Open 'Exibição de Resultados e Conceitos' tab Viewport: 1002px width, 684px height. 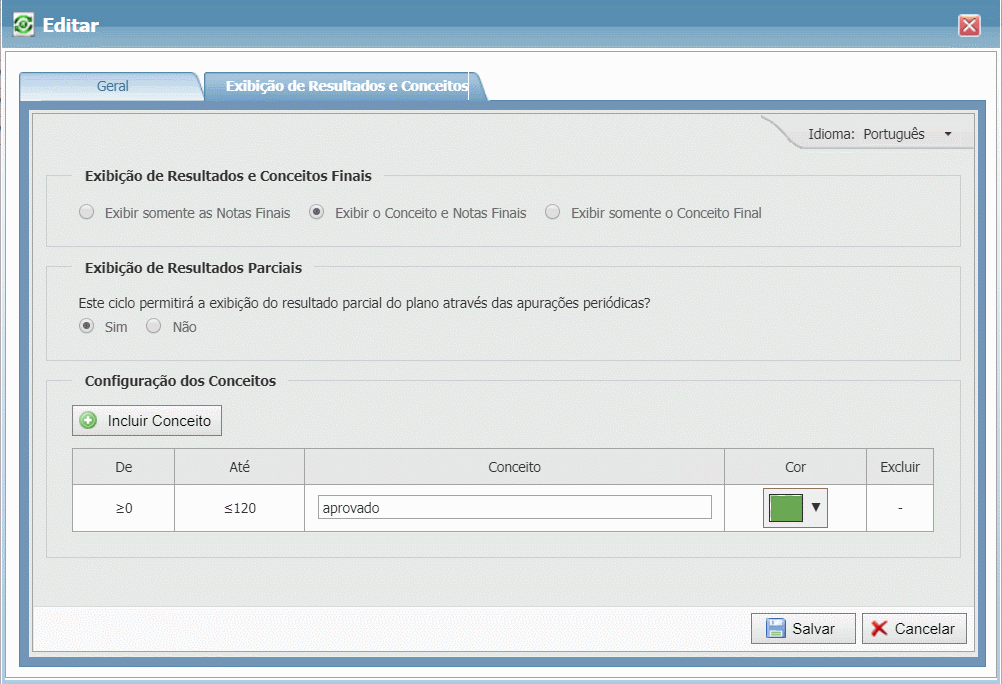coord(346,86)
